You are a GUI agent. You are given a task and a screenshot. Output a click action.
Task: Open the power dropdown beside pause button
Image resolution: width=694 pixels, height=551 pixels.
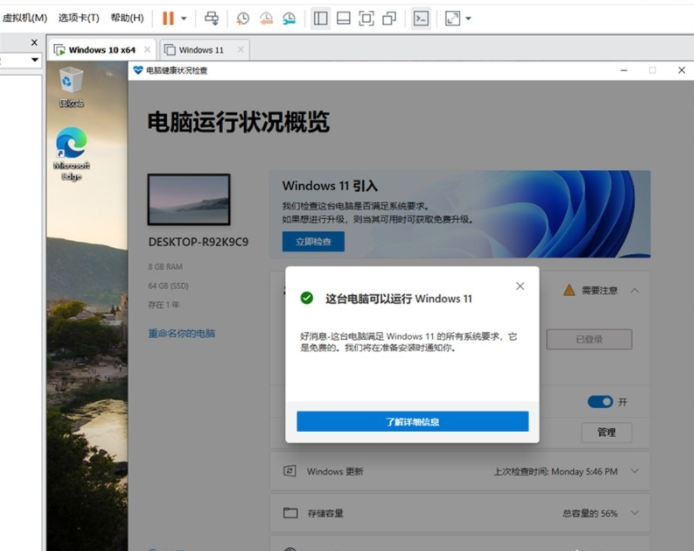coord(184,18)
